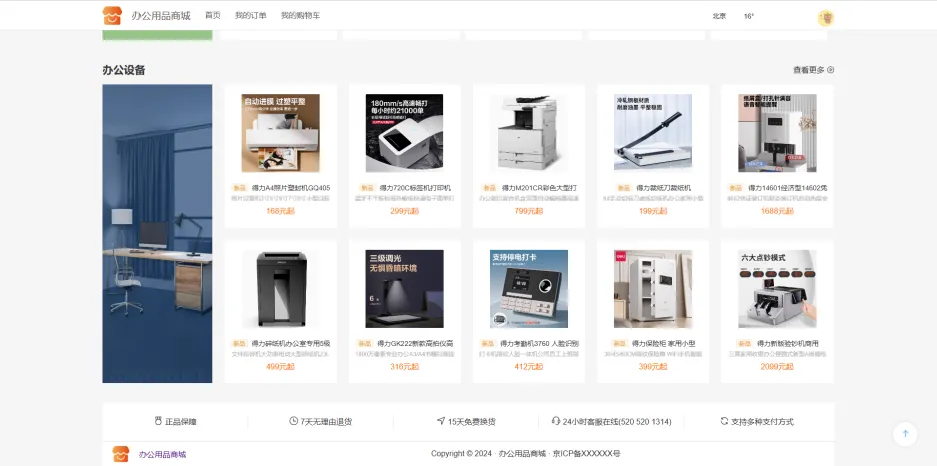This screenshot has width=937, height=466.
Task: Open the user avatar in top right
Action: coord(826,18)
